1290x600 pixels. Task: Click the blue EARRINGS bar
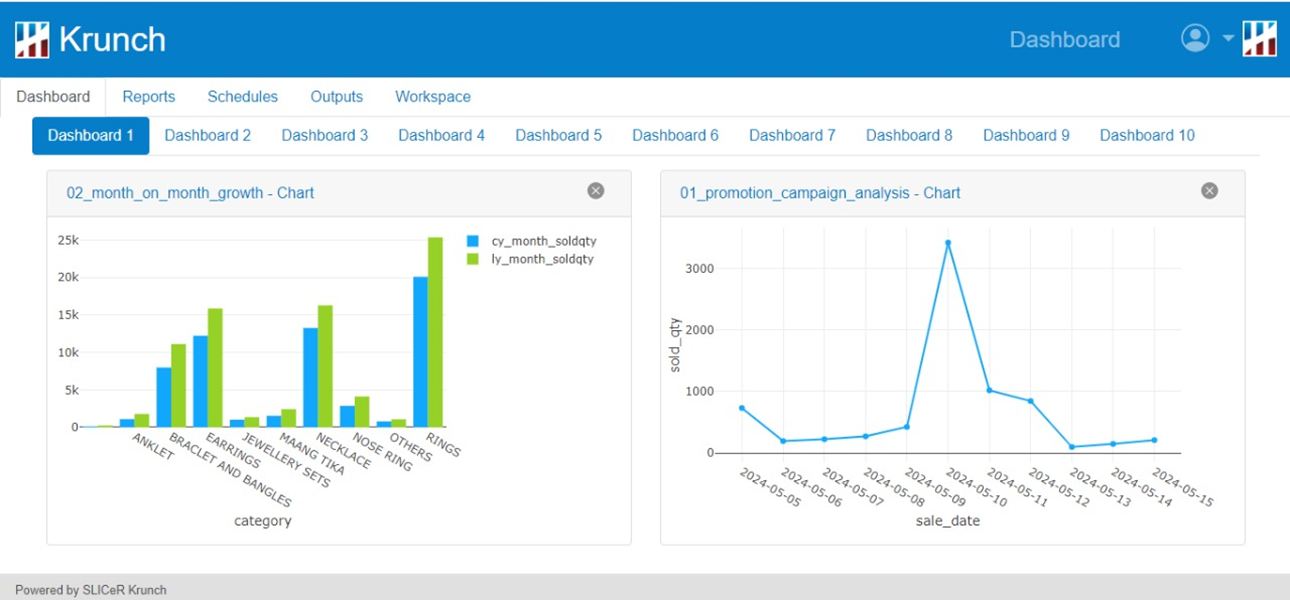[200, 381]
